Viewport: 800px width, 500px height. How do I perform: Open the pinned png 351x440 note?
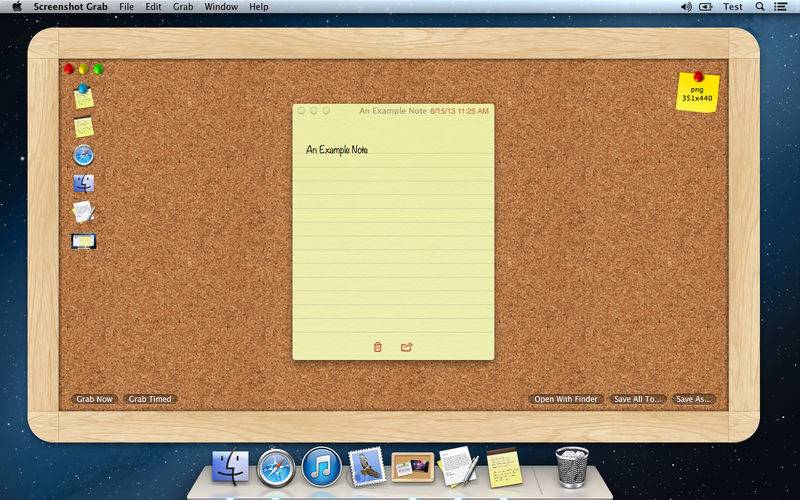[x=697, y=93]
